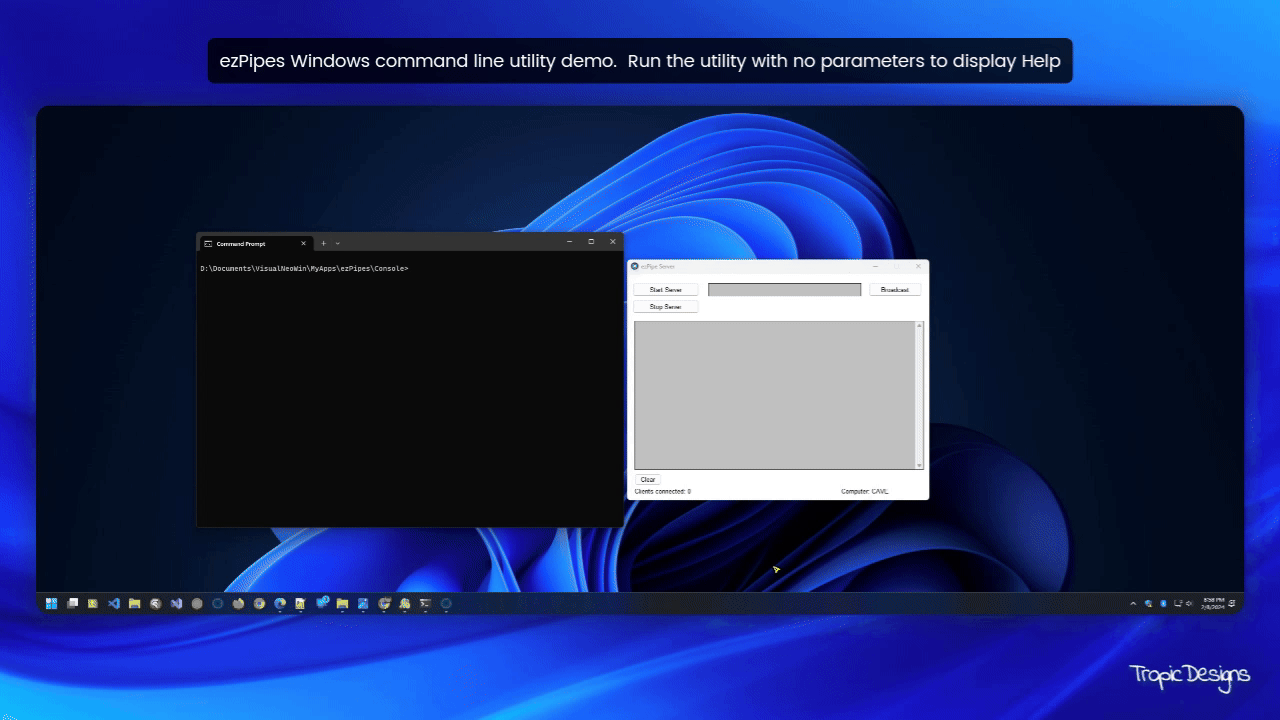1280x720 pixels.
Task: Click the Broadcast button
Action: tap(895, 290)
